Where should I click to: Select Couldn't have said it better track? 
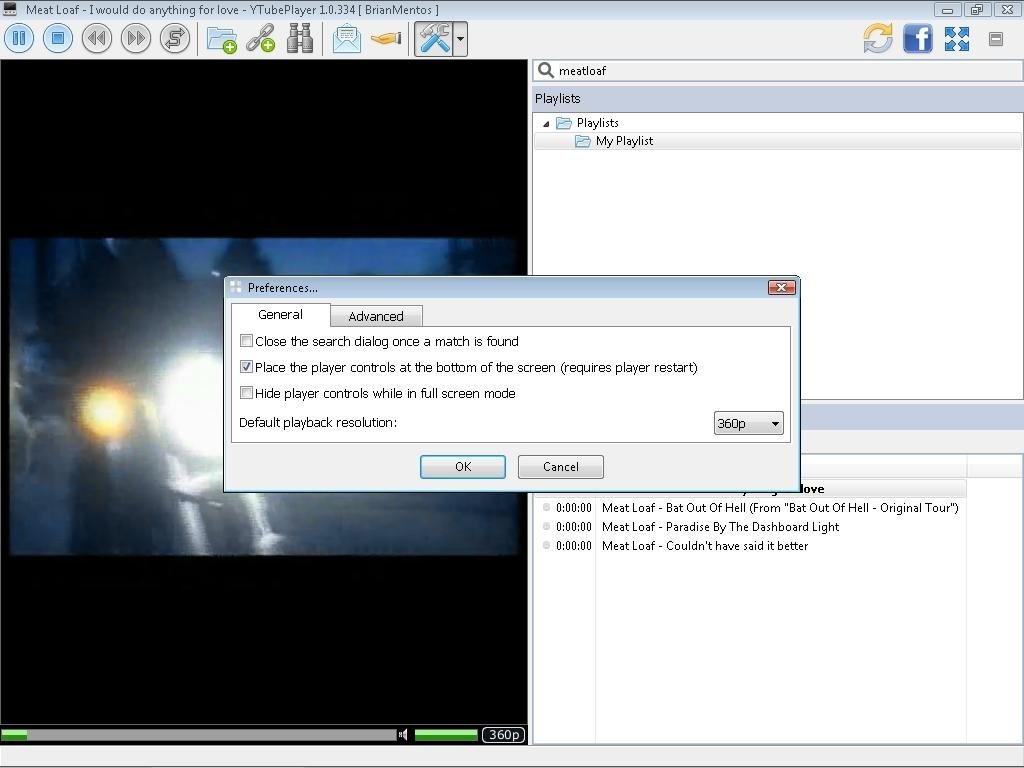coord(705,546)
